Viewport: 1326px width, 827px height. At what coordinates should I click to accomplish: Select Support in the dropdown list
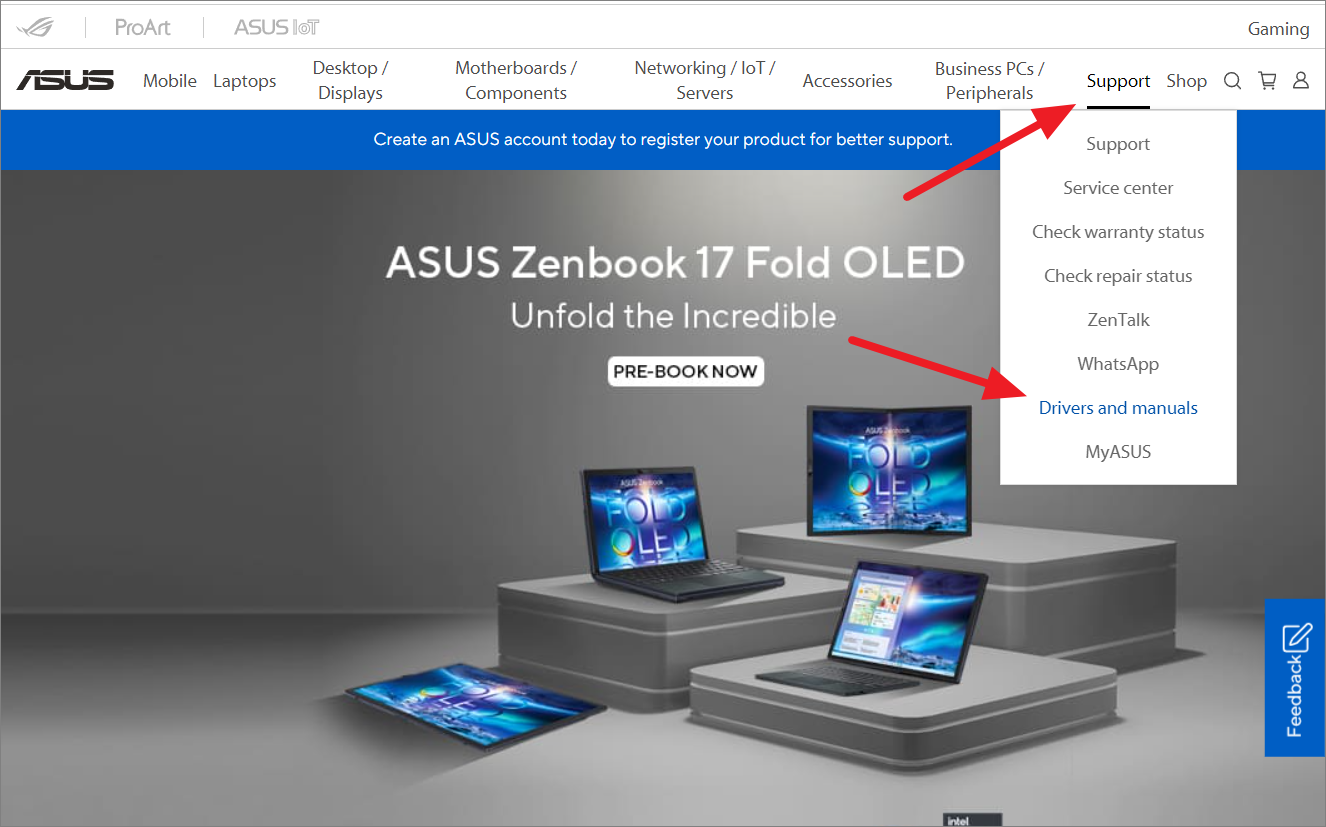(x=1118, y=144)
